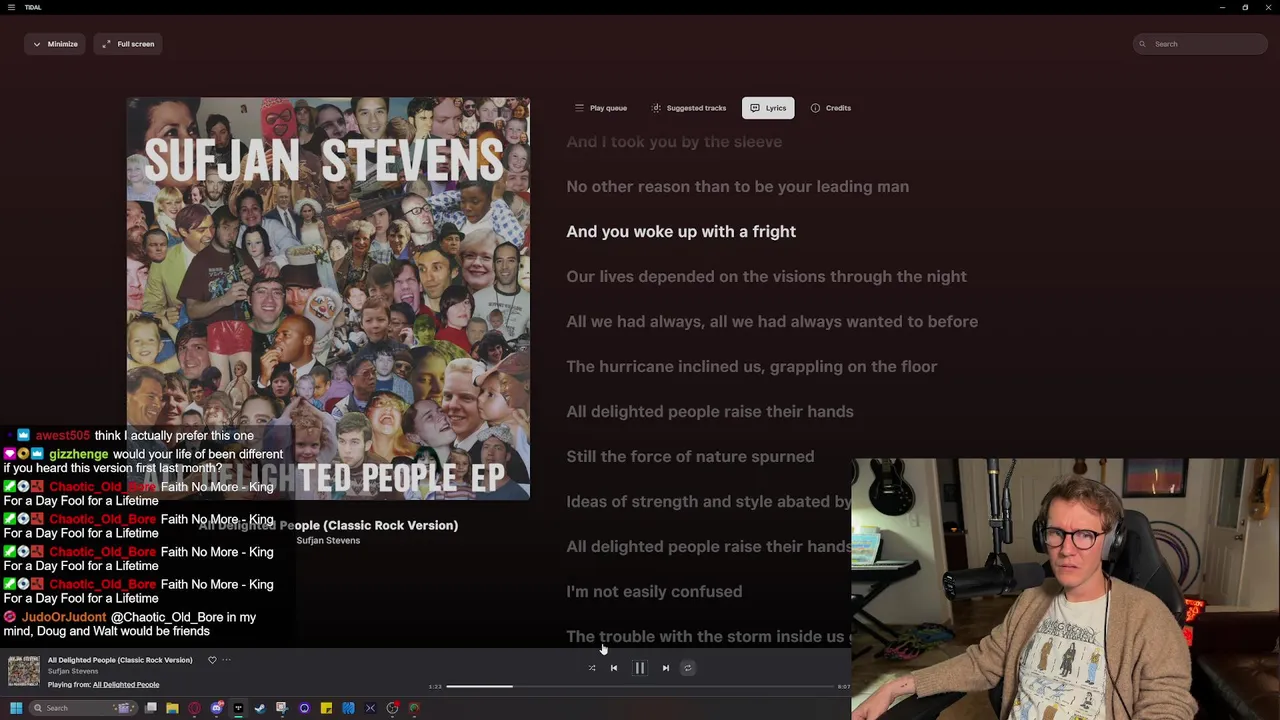Click the magnifier icon in TIDAL search
Image resolution: width=1280 pixels, height=720 pixels.
click(x=1143, y=44)
